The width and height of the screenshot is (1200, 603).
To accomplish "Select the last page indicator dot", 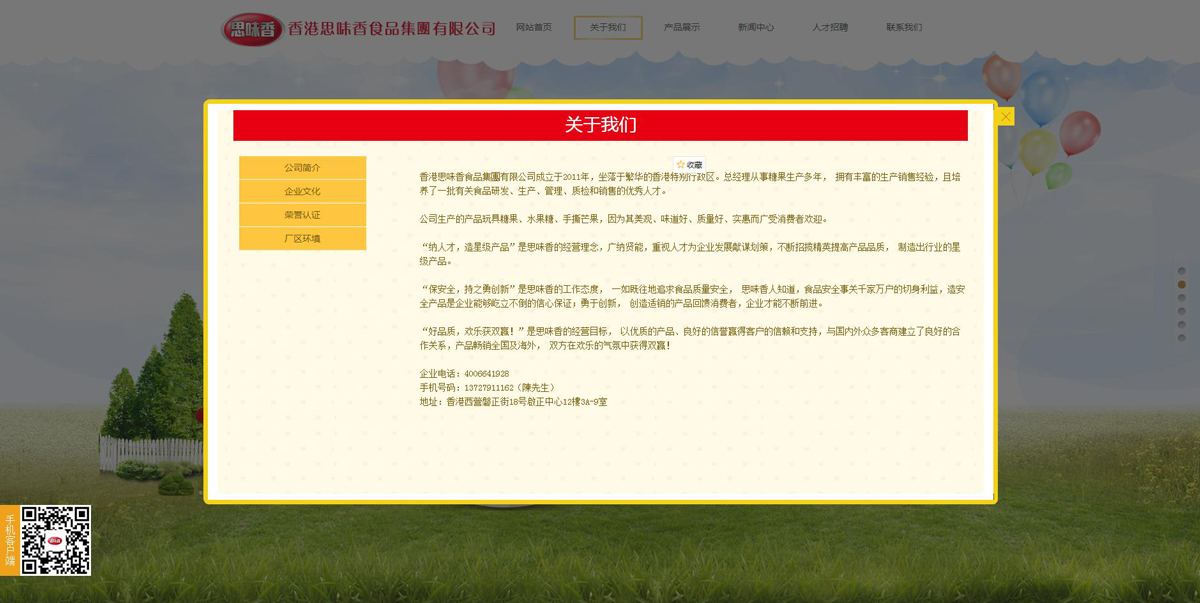I will click(x=1181, y=338).
